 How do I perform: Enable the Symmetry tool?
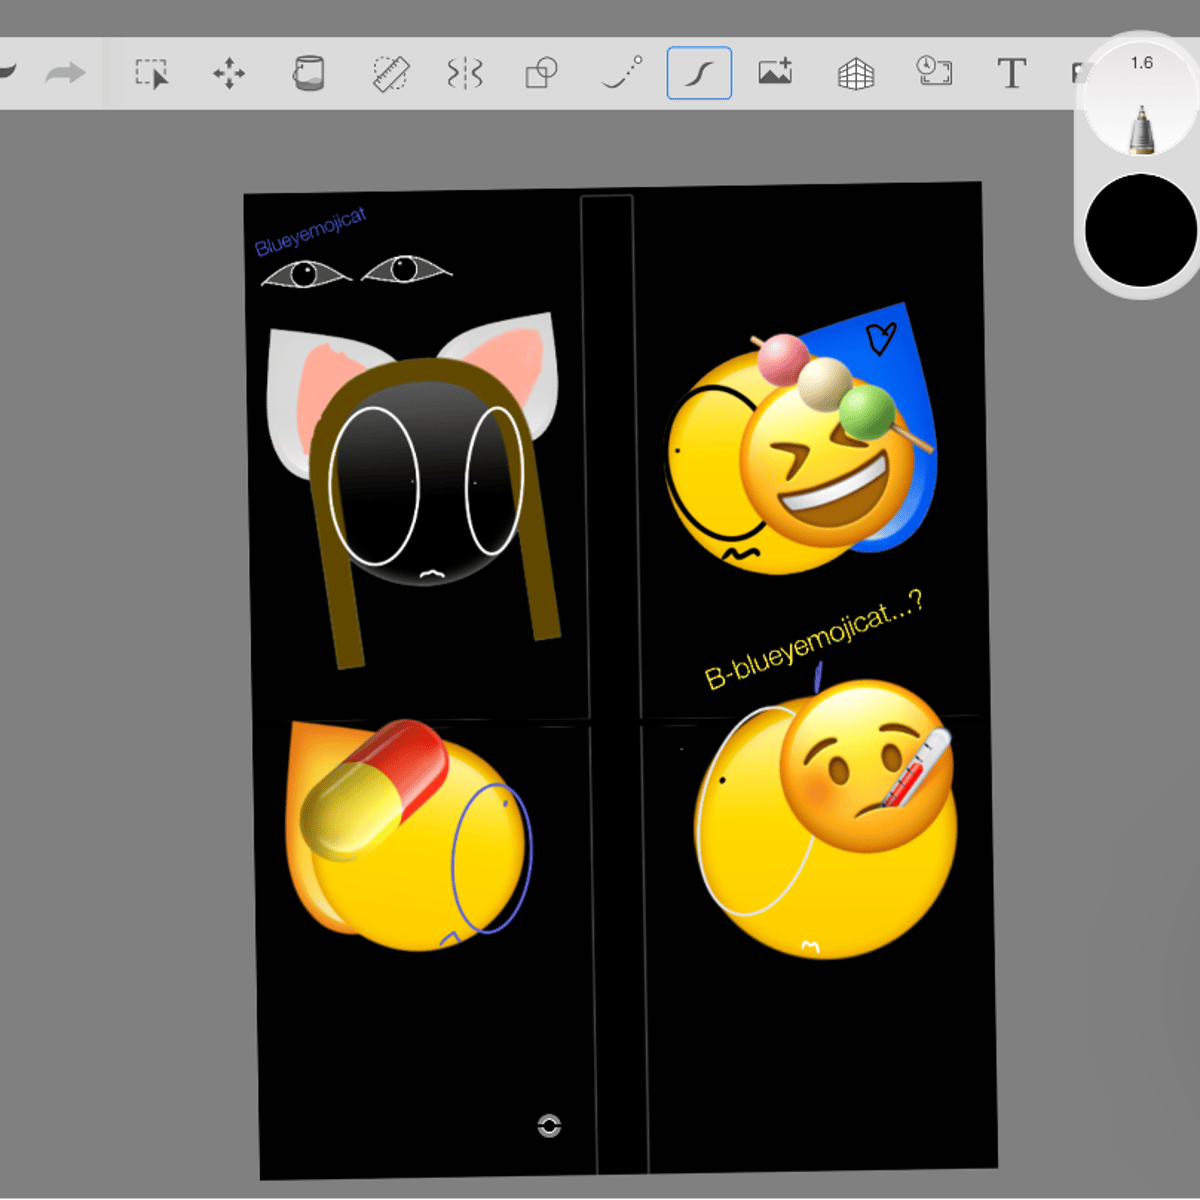tap(465, 73)
